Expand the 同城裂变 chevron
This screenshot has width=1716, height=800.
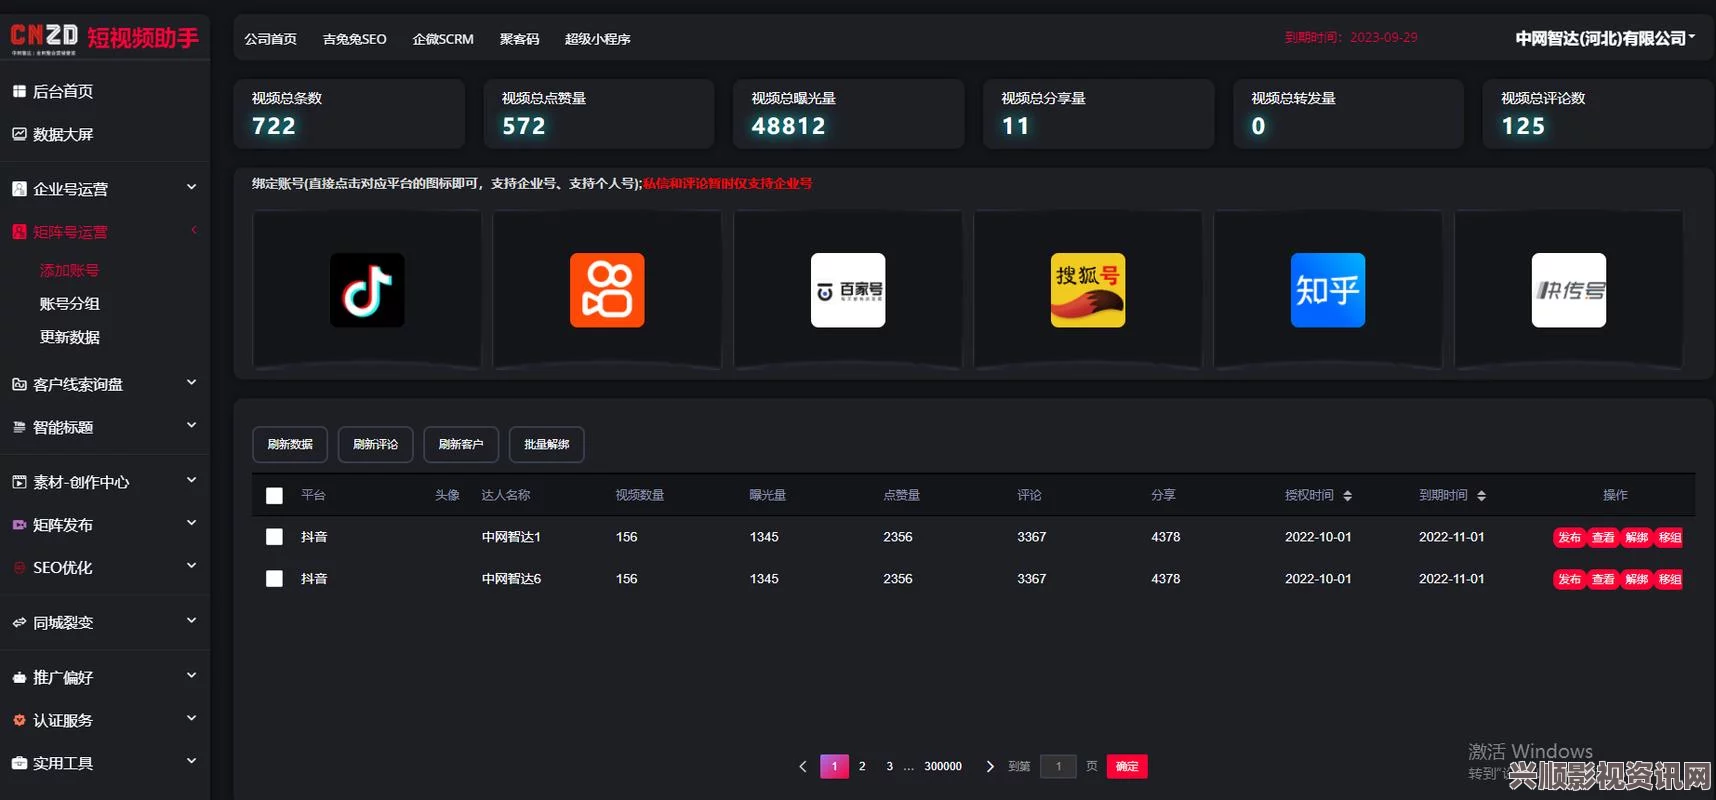point(191,620)
